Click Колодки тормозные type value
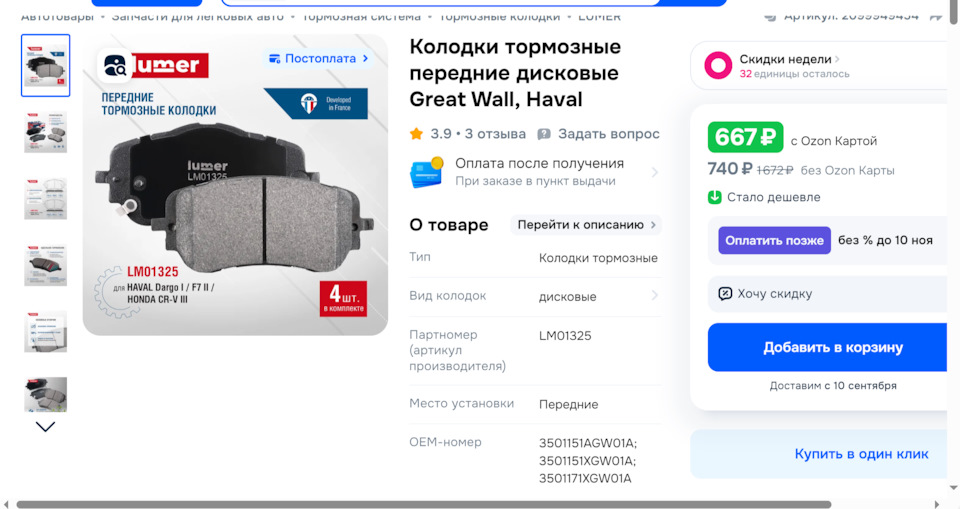 point(598,258)
